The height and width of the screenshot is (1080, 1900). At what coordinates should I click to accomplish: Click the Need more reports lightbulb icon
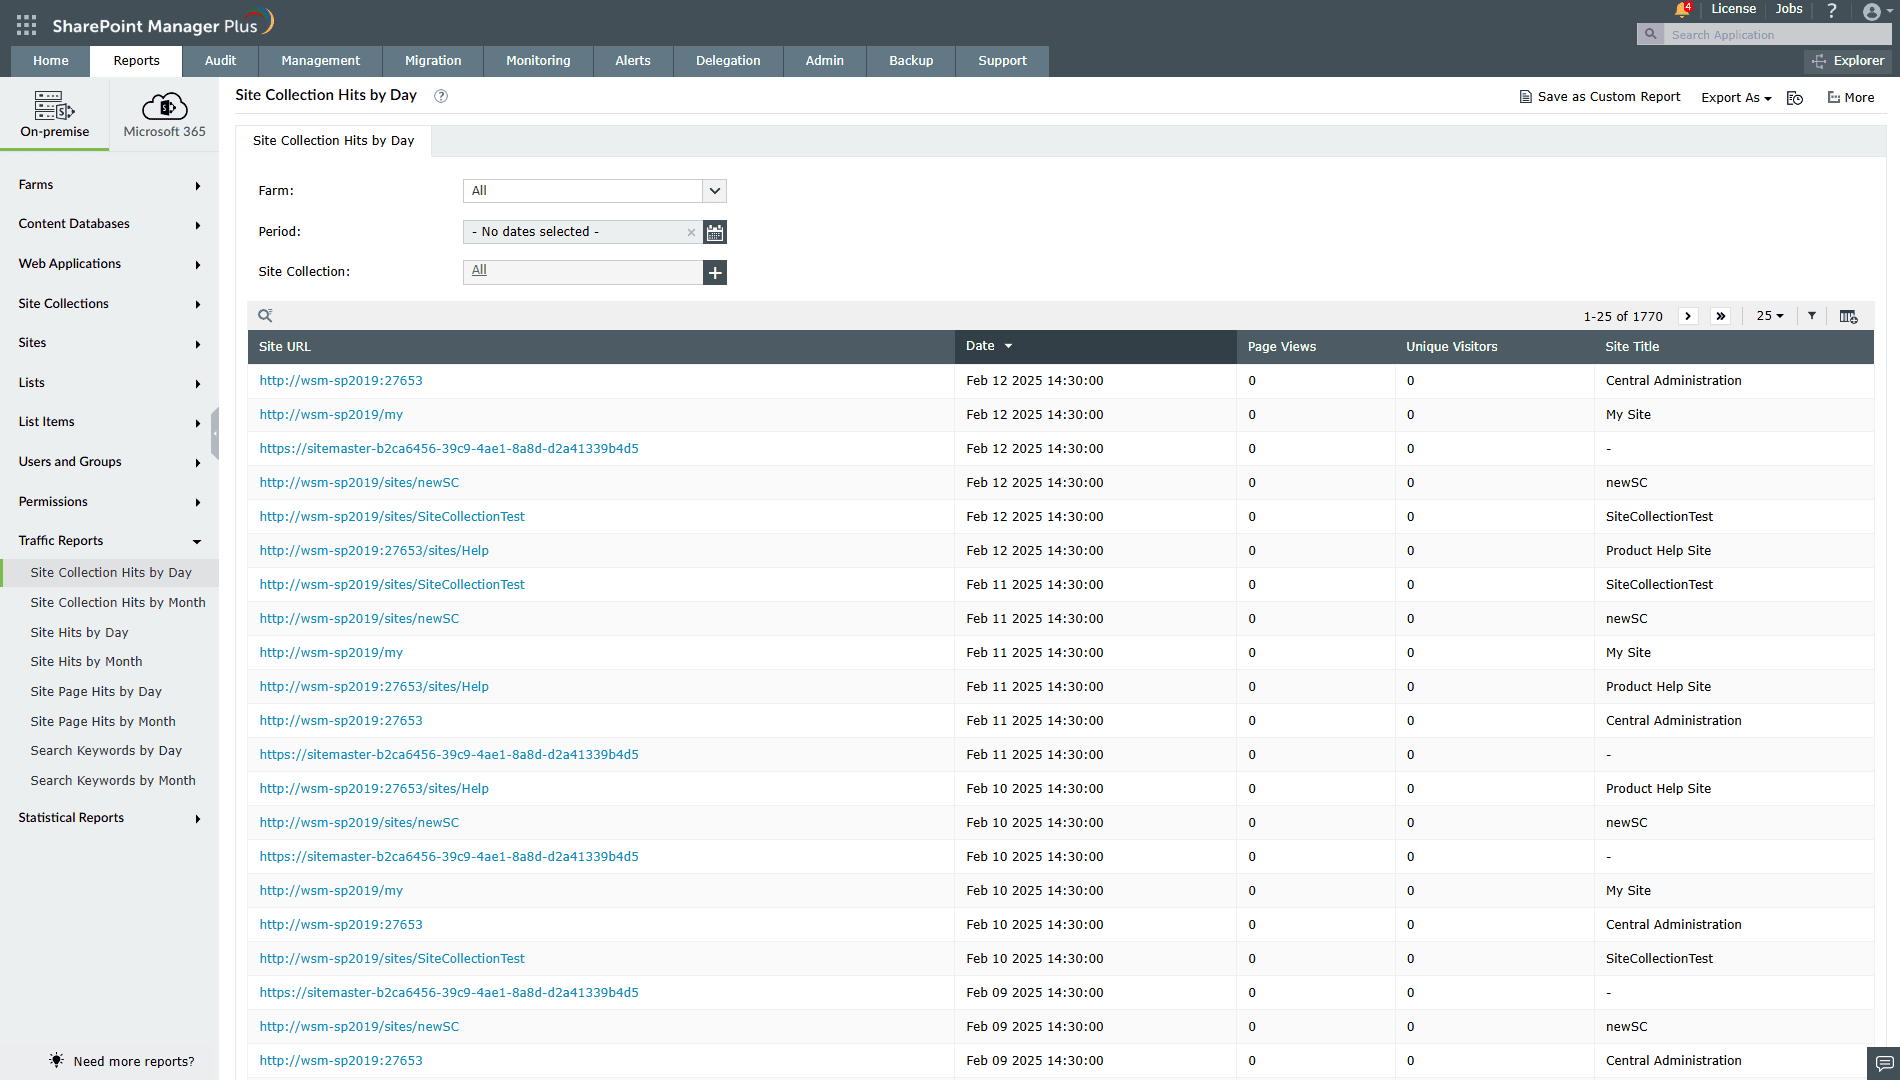coord(56,1060)
